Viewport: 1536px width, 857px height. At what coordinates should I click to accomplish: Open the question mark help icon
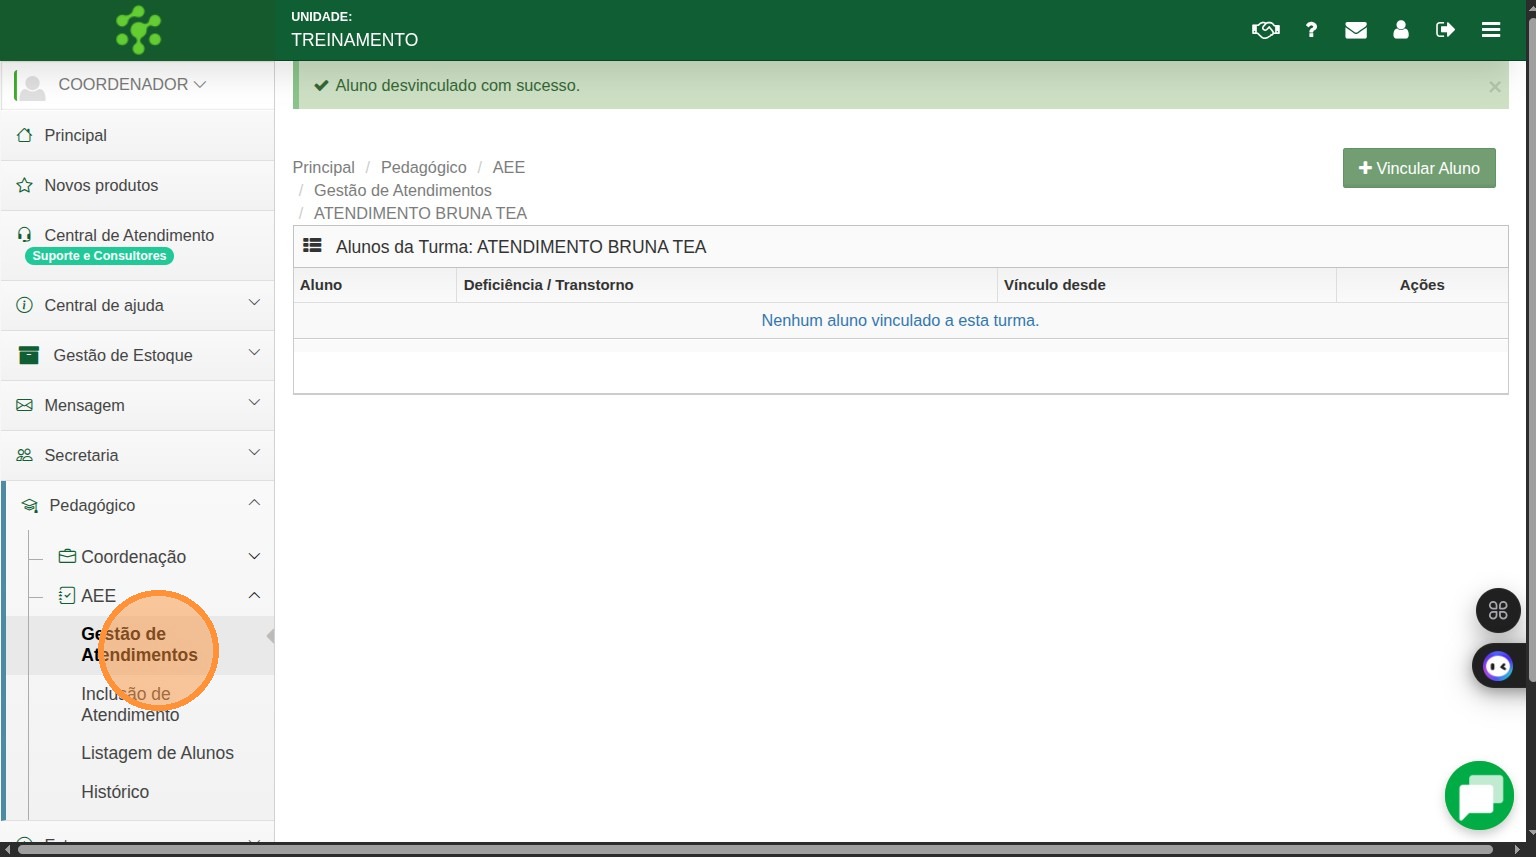(x=1311, y=30)
